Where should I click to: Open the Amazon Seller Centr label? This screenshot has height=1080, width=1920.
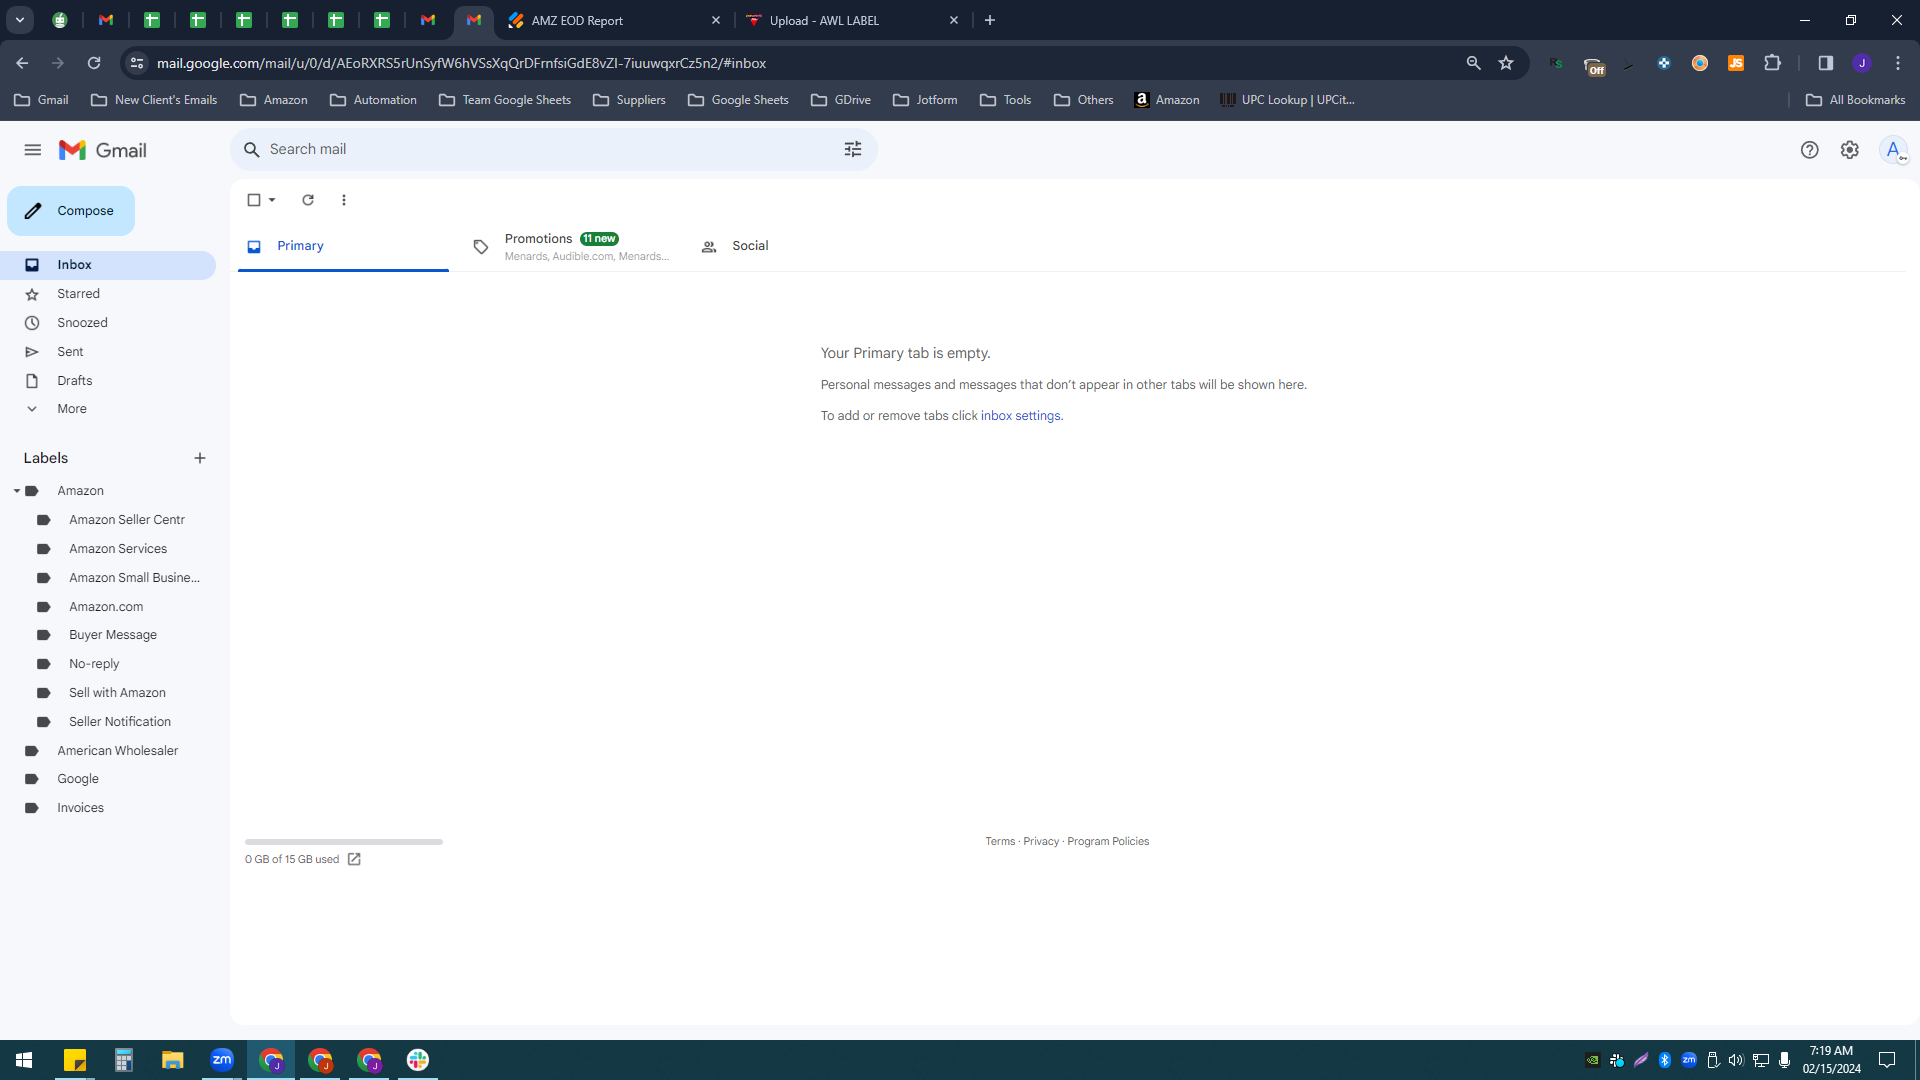[x=126, y=520]
